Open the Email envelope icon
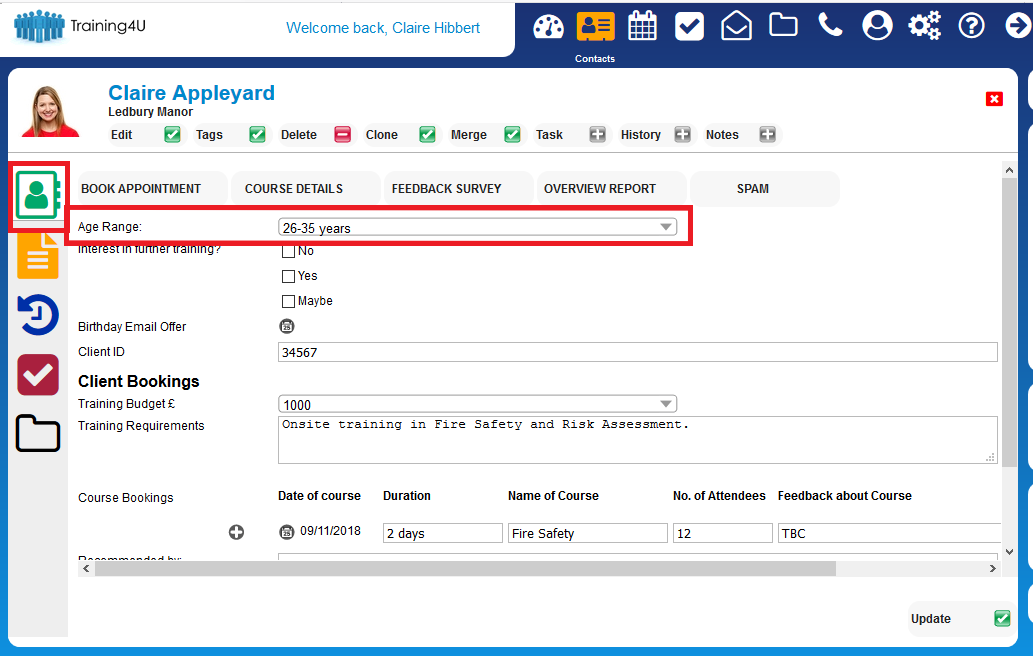1033x656 pixels. click(736, 26)
